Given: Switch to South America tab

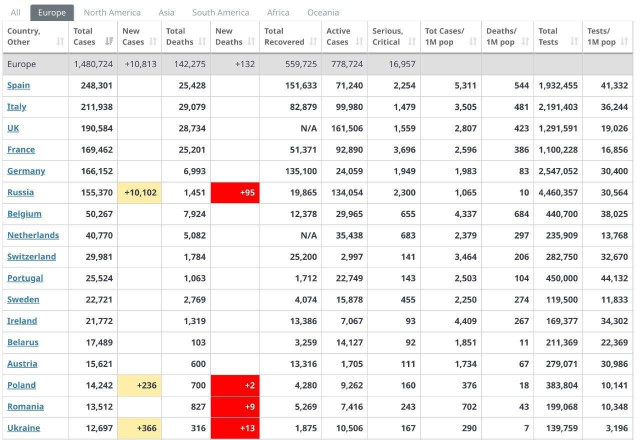Looking at the screenshot, I should (x=220, y=12).
